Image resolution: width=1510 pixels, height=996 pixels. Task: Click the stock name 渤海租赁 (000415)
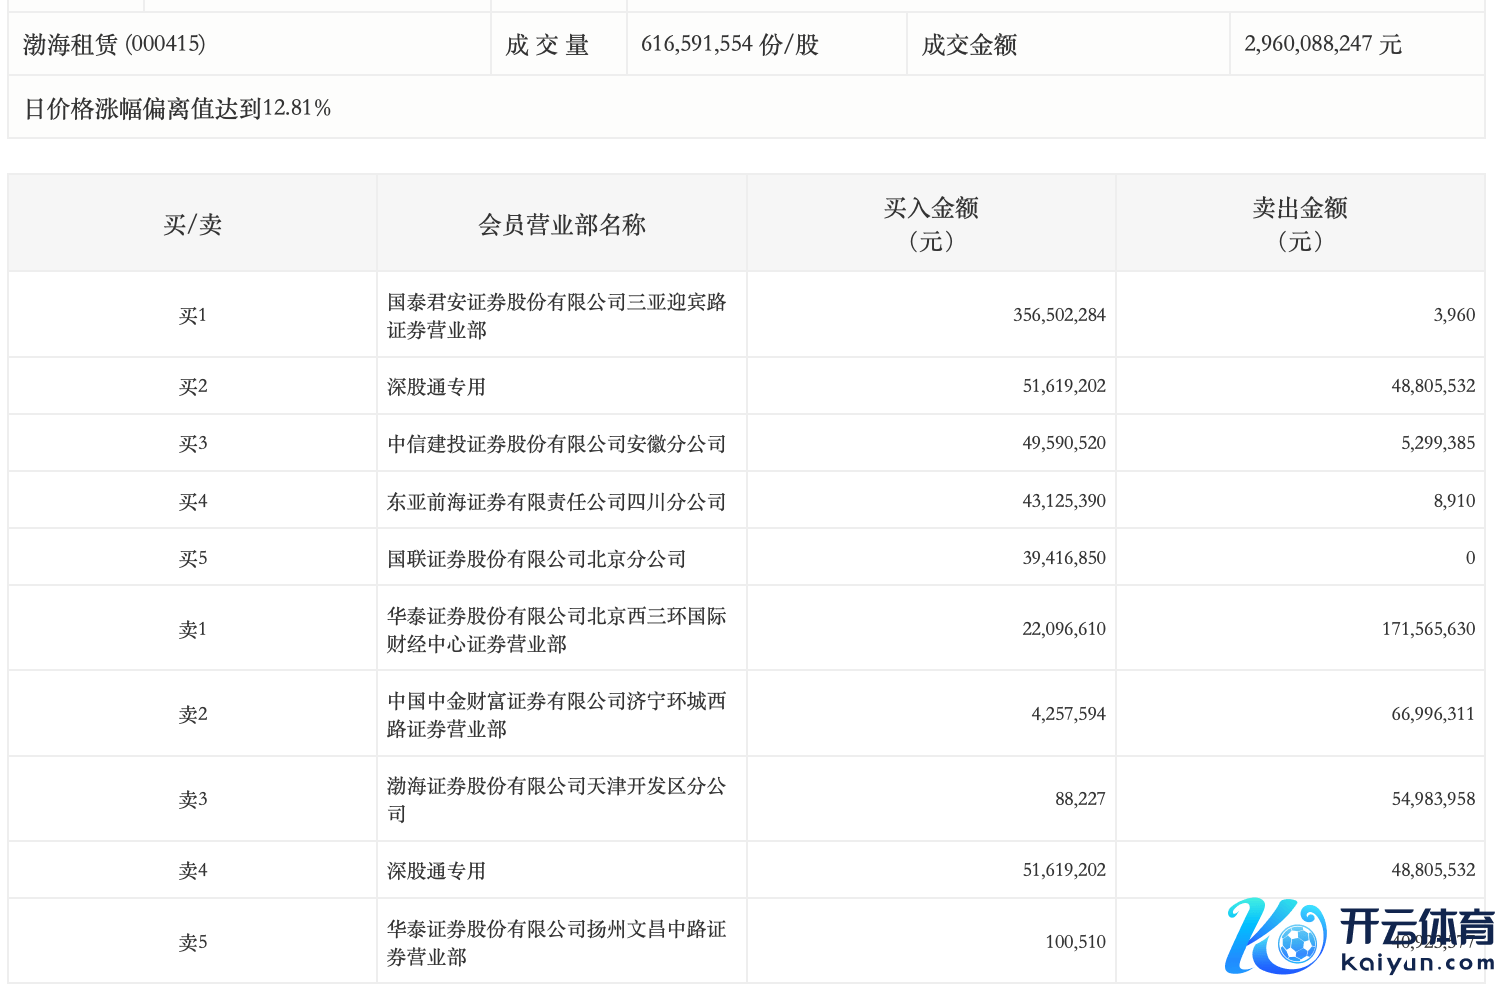tap(114, 44)
